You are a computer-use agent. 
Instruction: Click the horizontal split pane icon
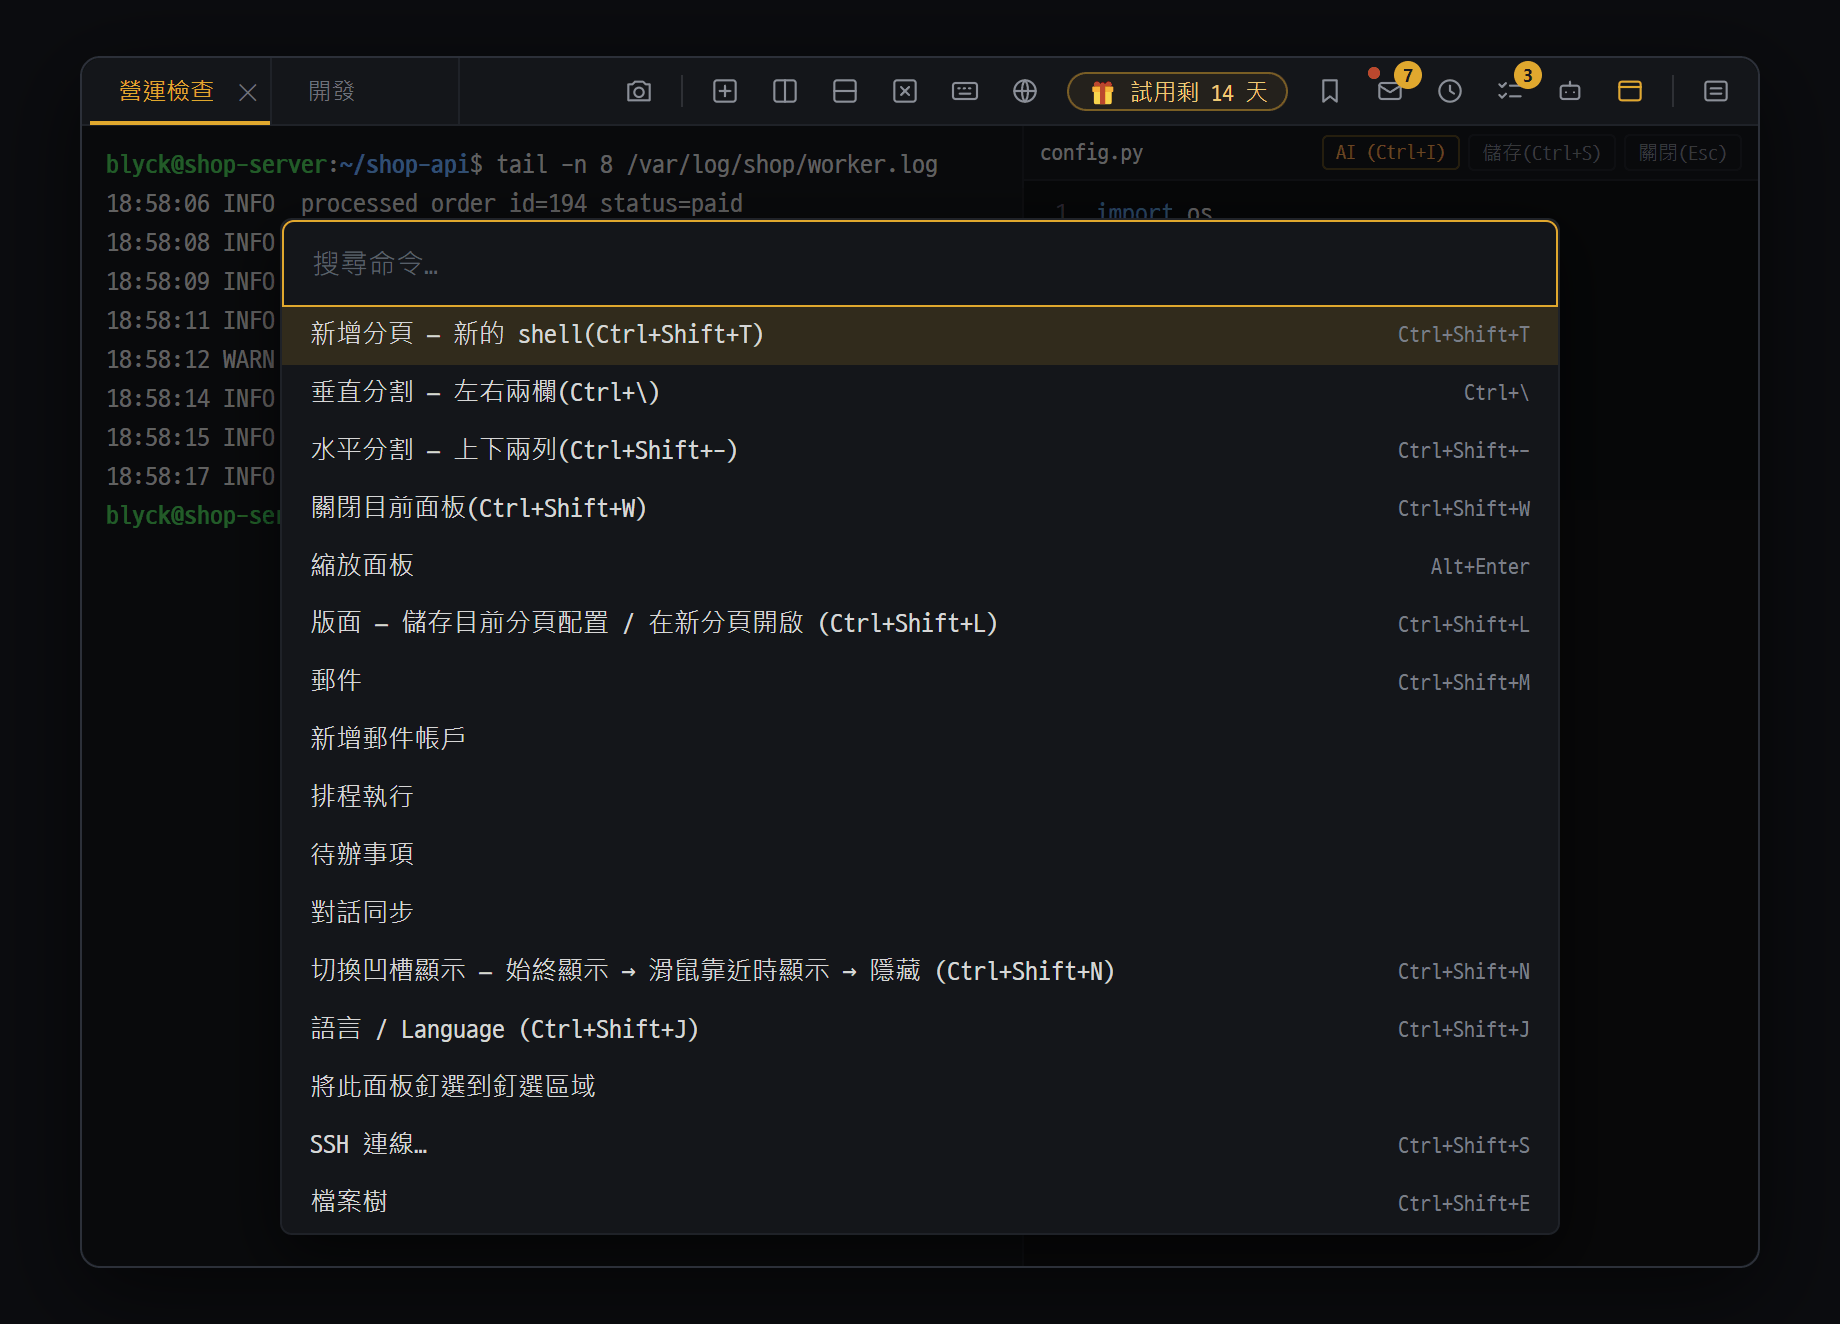coord(845,92)
